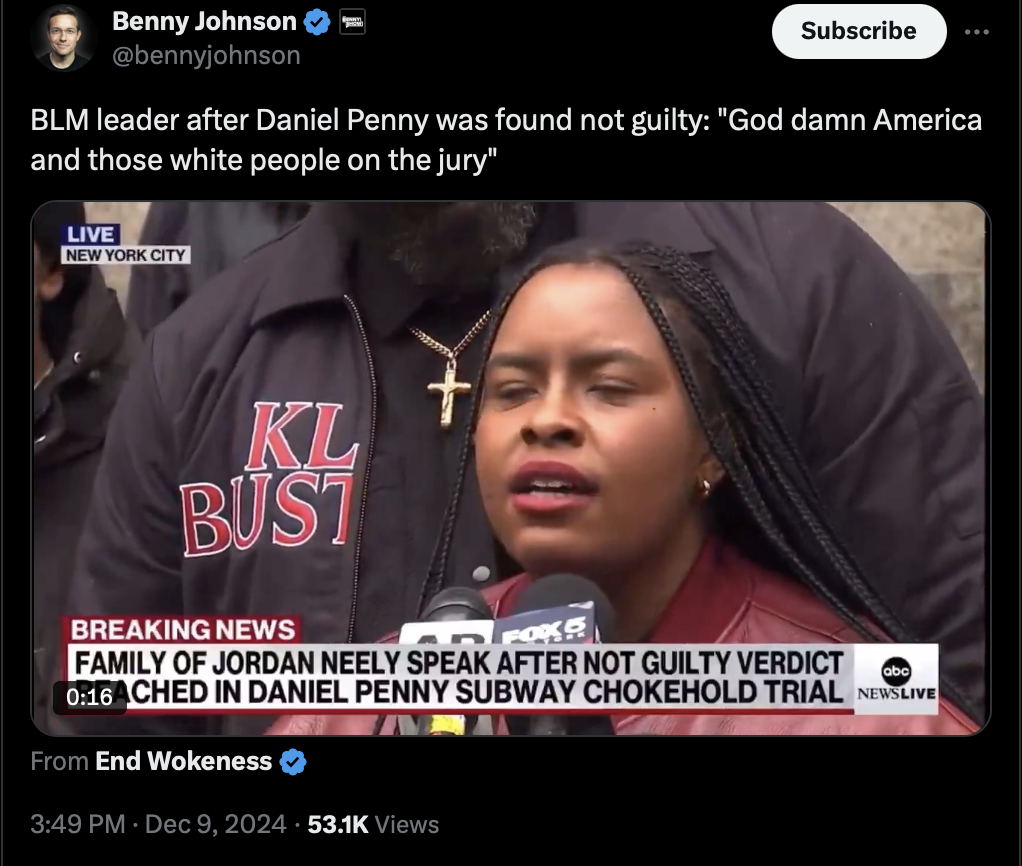
Task: Subscribe to Benny Johnson
Action: click(858, 31)
